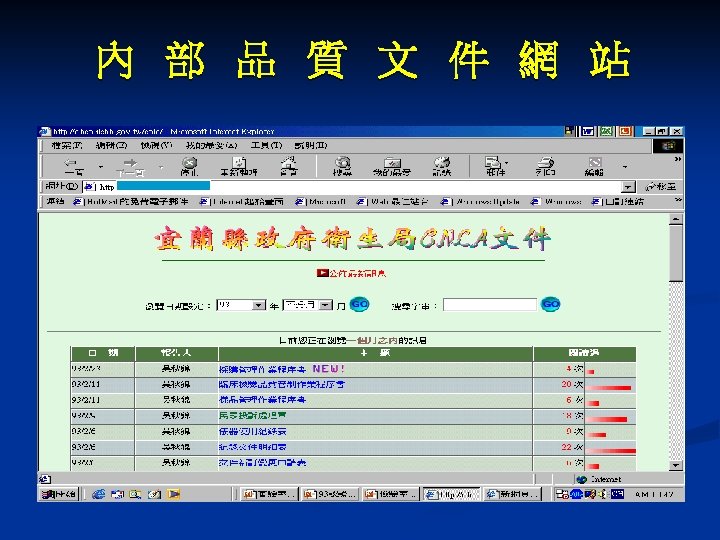Open Internet Explorer from quick launch
Screen dimensions: 720x540
[x=98, y=494]
